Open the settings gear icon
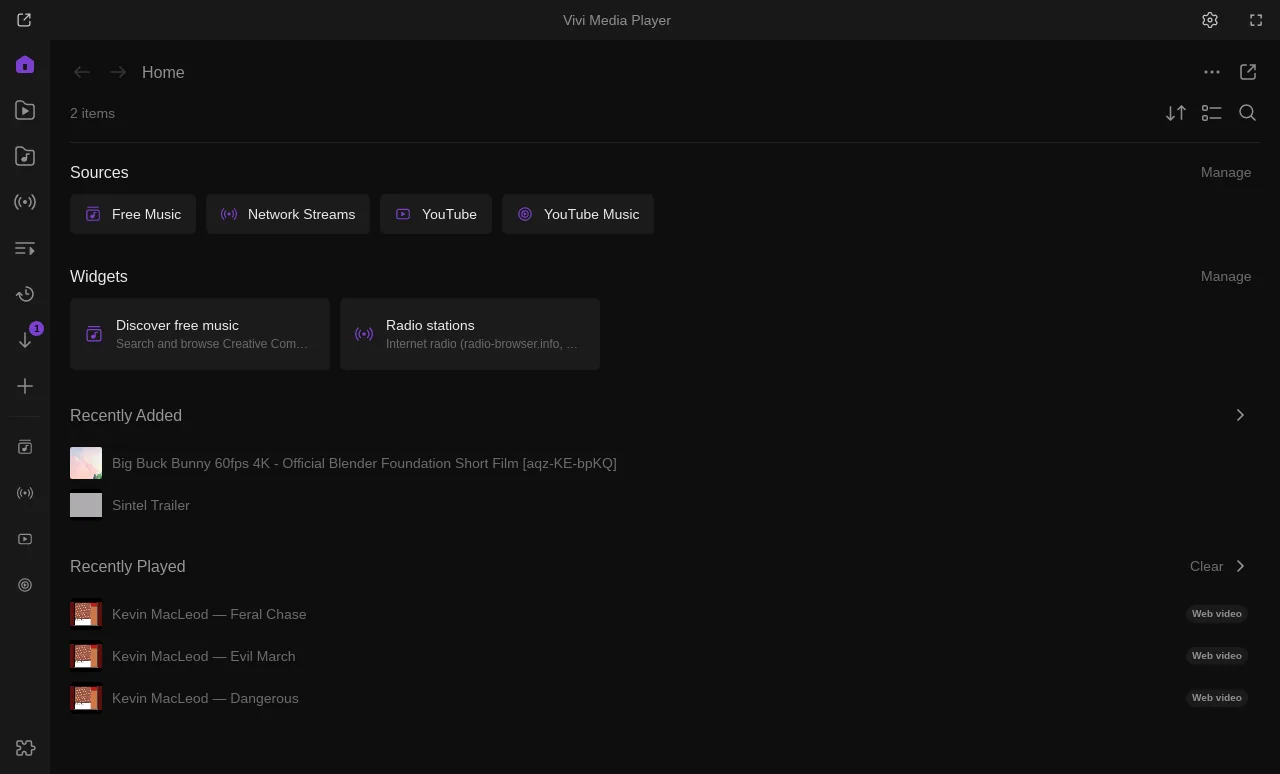This screenshot has width=1280, height=774. [1210, 20]
